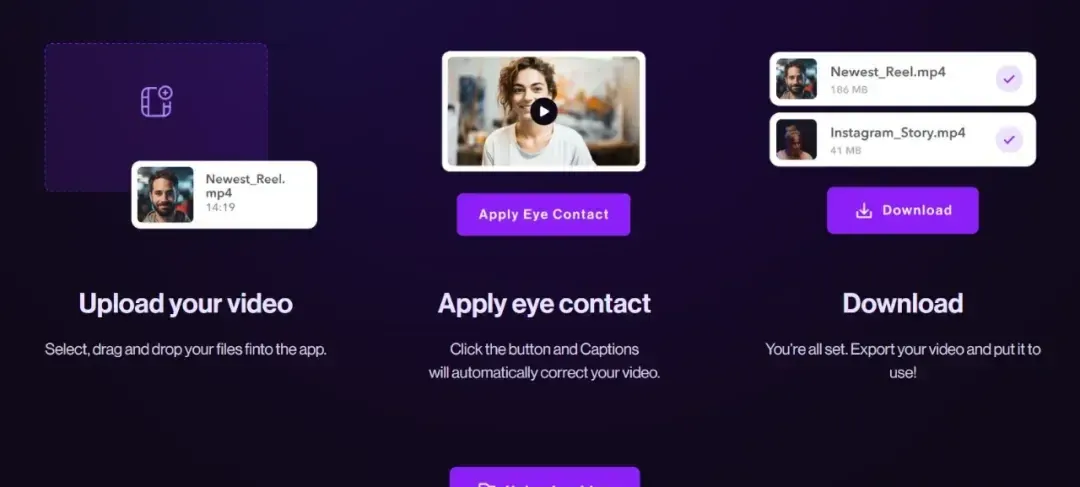Click the dashed upload drop zone
This screenshot has width=1080, height=487.
(x=156, y=117)
